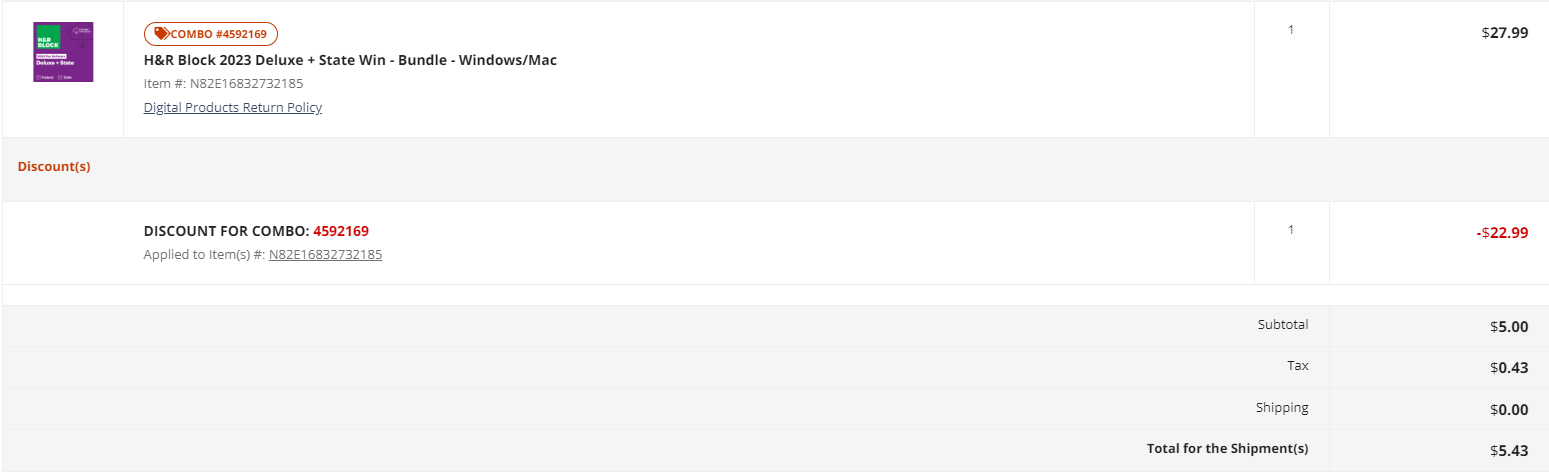Open the COMBO #4592169 badge
The width and height of the screenshot is (1549, 474).
pyautogui.click(x=211, y=34)
